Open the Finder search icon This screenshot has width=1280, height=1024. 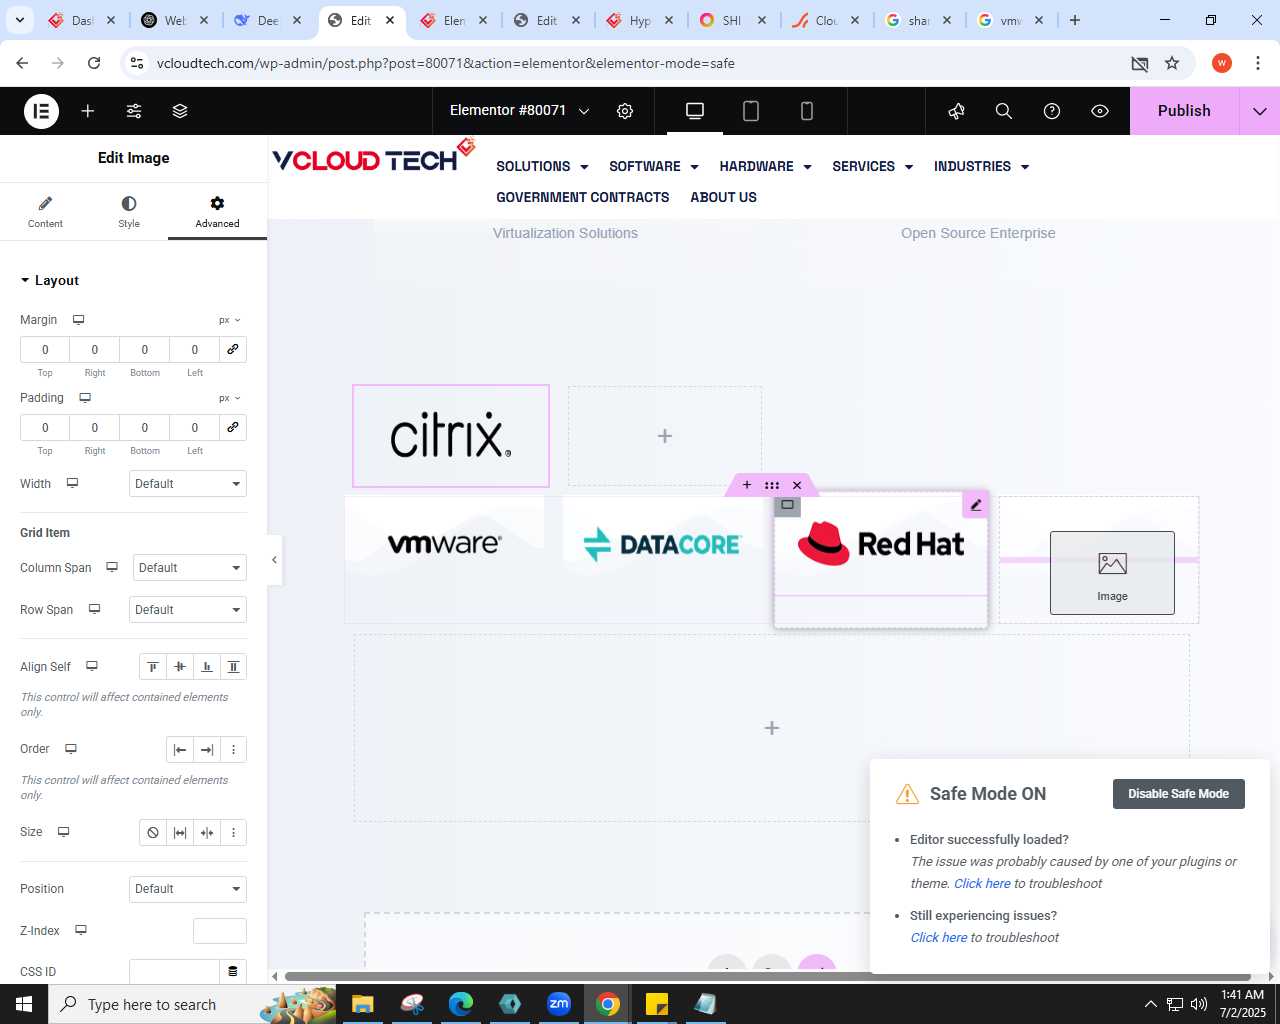coord(1004,111)
